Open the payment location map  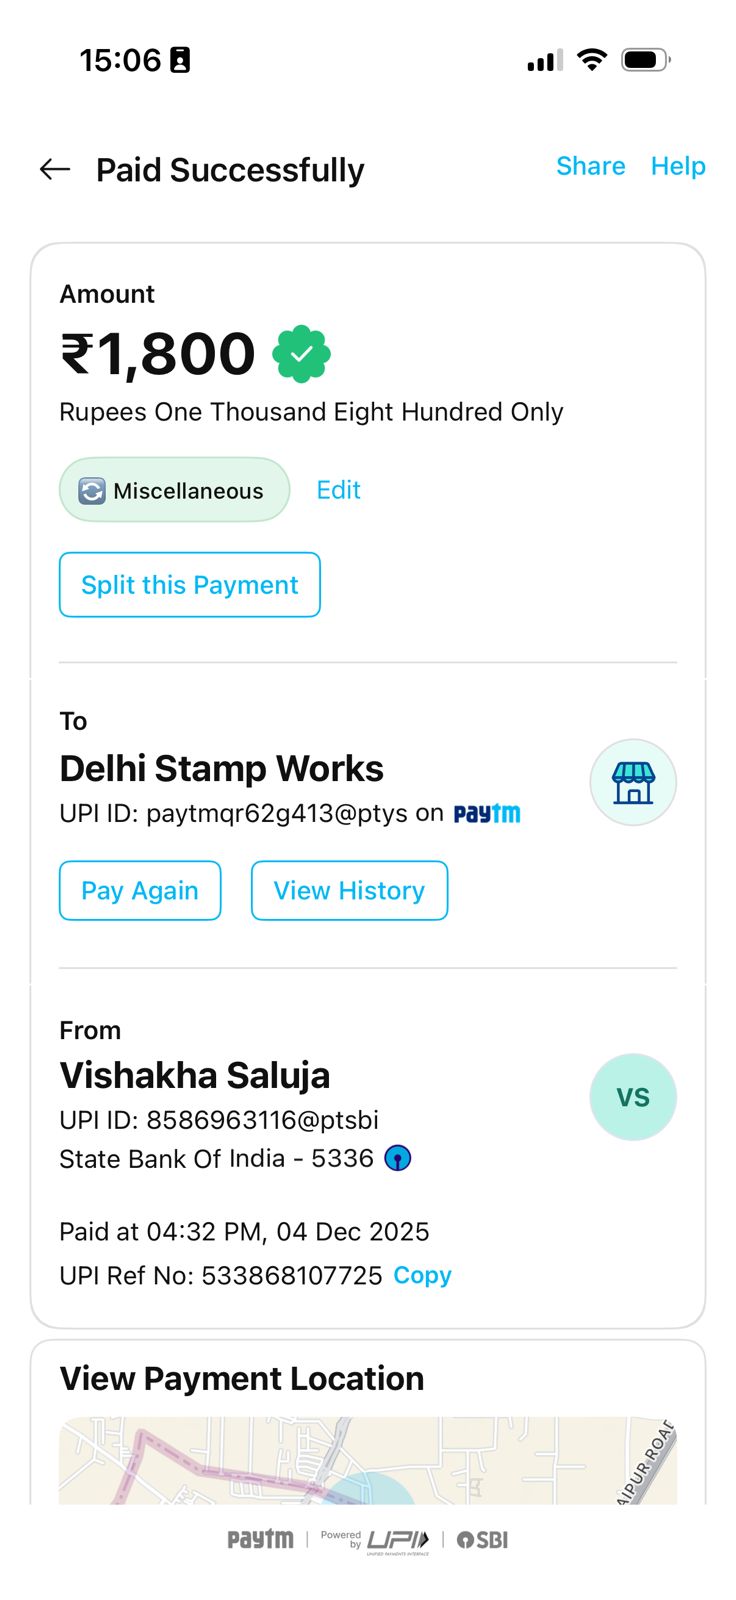[x=368, y=1460]
